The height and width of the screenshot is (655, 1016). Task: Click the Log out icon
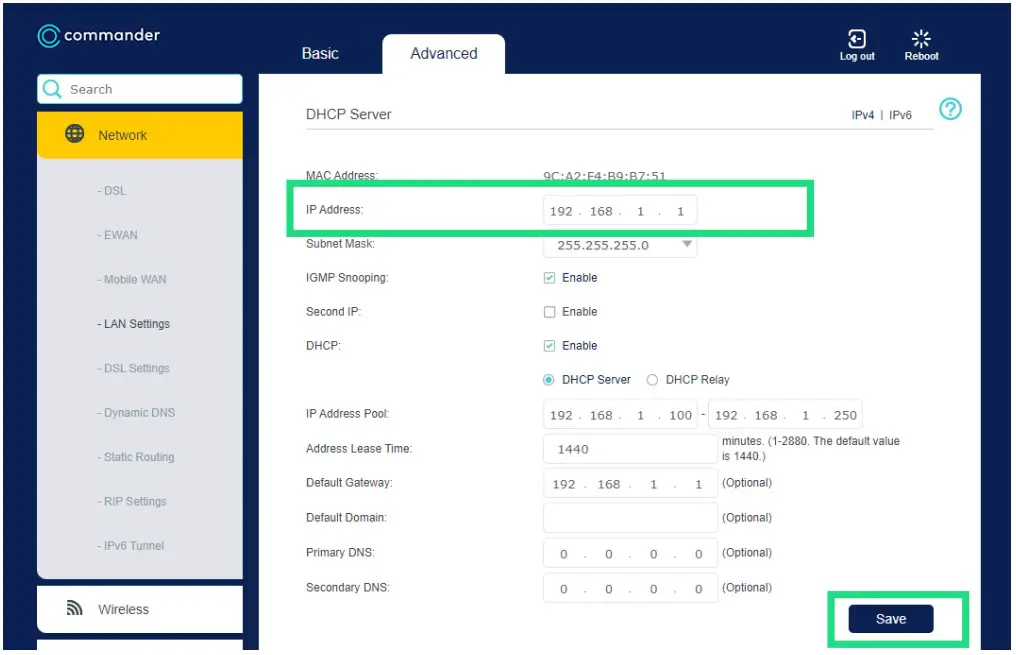pos(857,37)
